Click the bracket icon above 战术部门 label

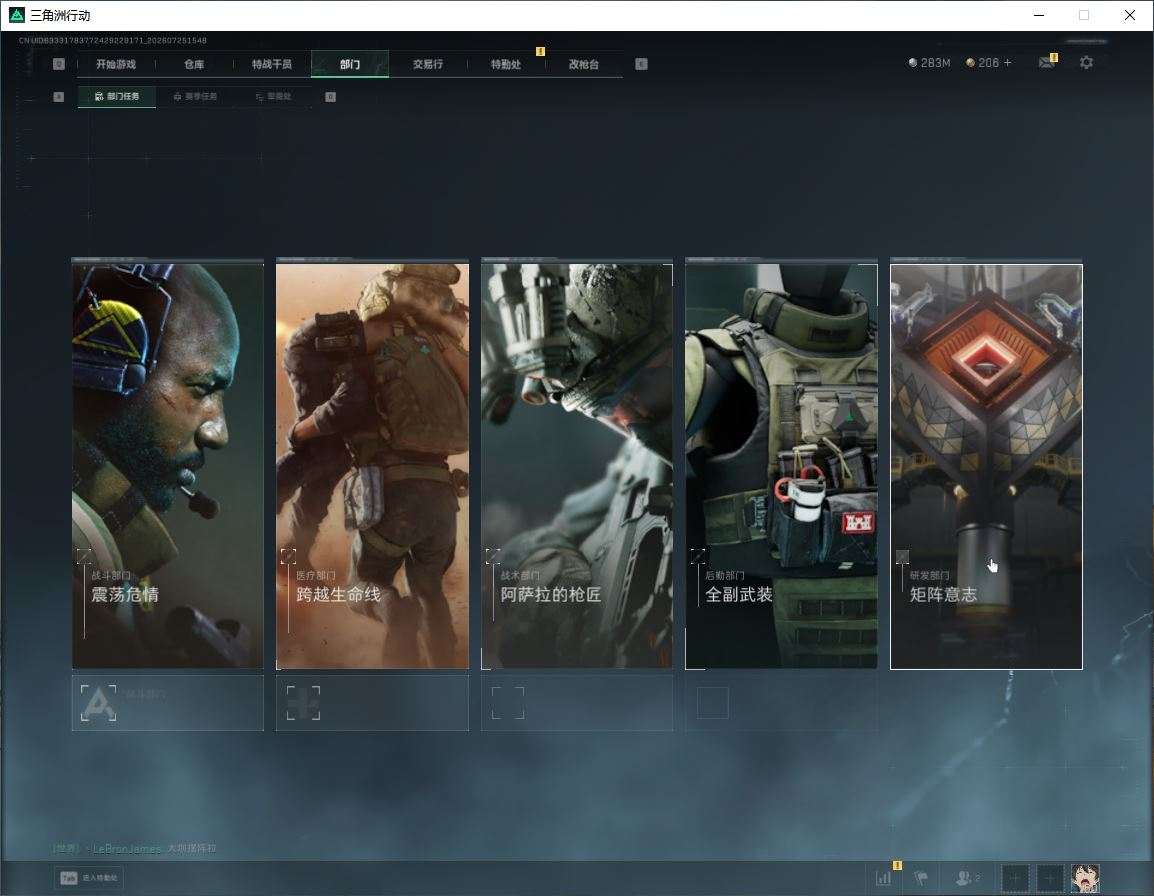point(493,556)
